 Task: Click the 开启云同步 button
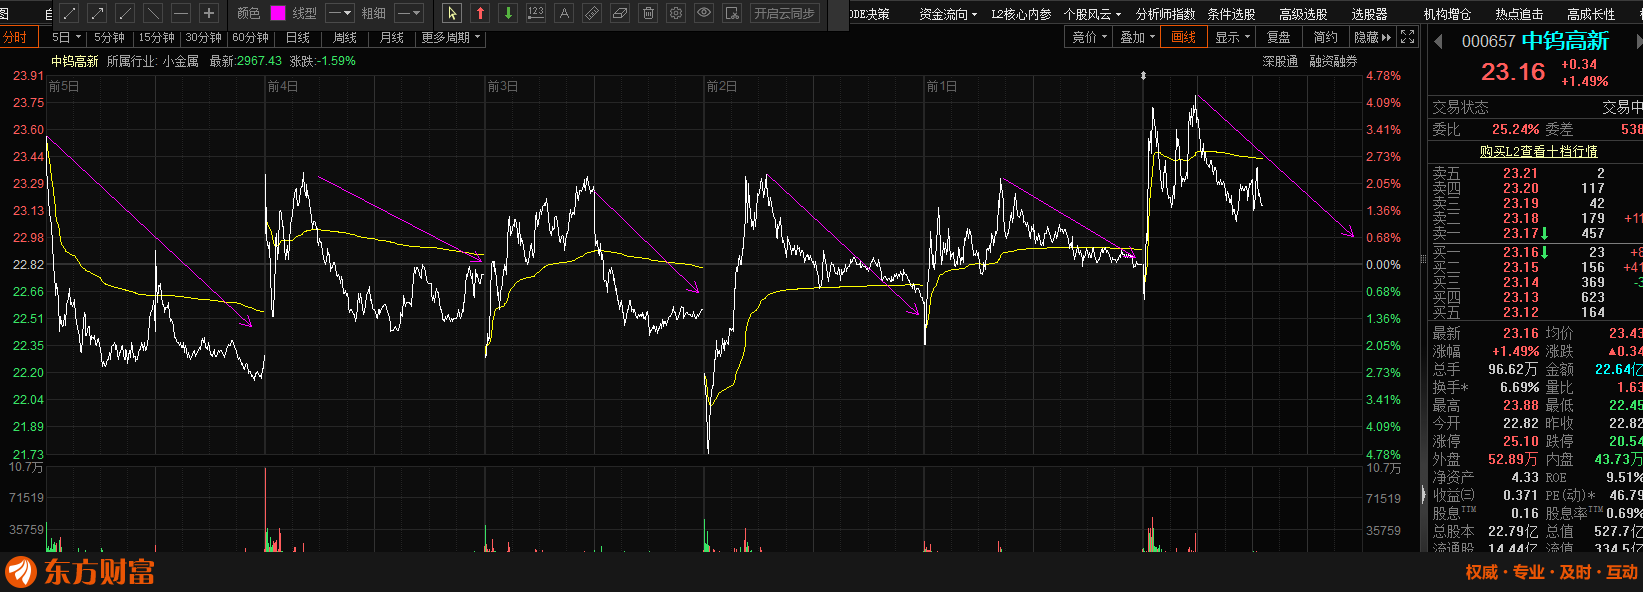[785, 13]
